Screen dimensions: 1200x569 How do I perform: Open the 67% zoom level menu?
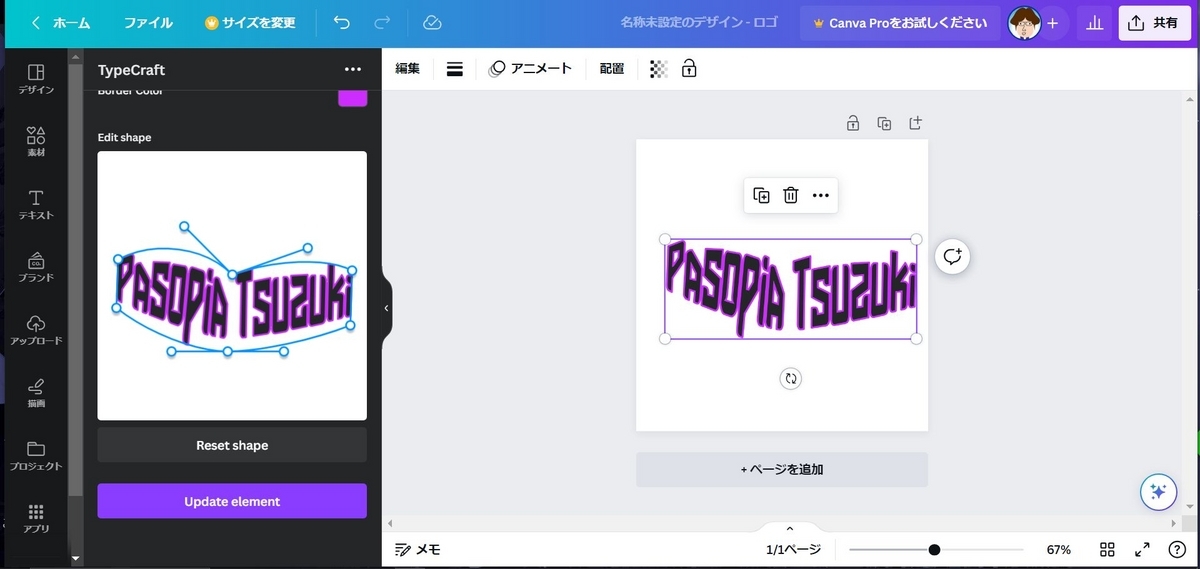pos(1059,549)
